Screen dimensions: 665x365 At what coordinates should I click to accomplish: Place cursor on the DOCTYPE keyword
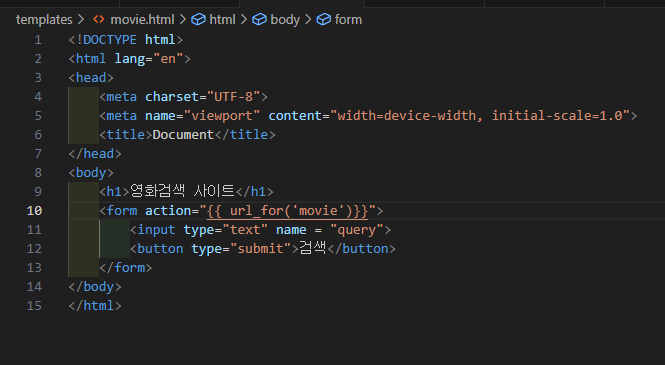coord(110,40)
